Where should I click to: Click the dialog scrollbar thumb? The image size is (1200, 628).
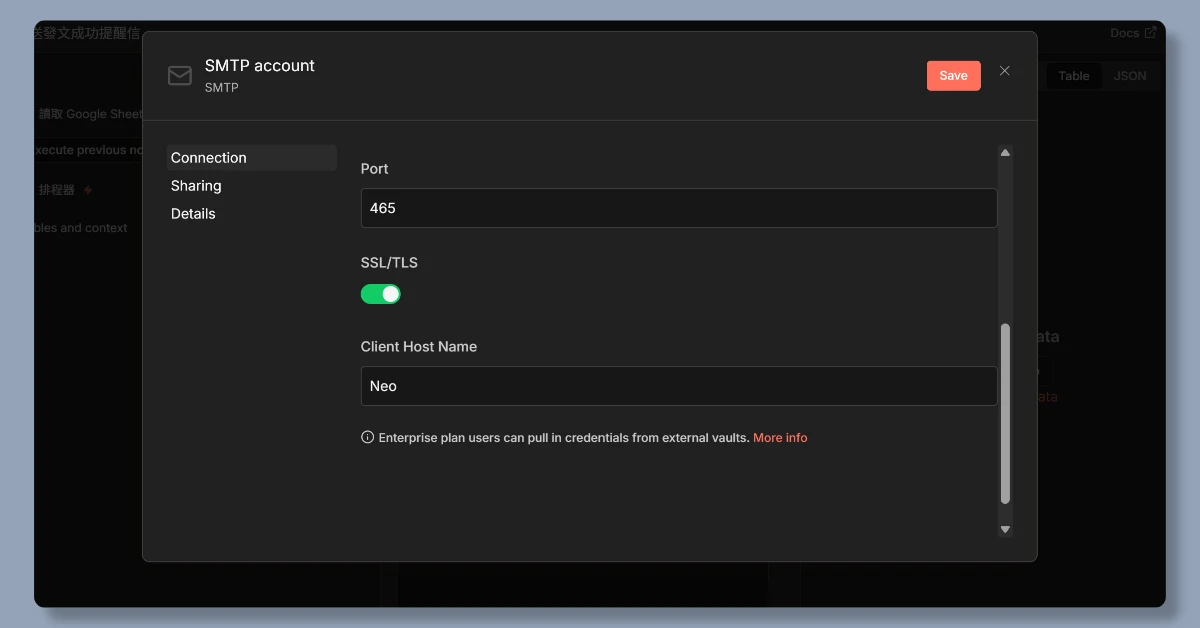coord(1005,413)
